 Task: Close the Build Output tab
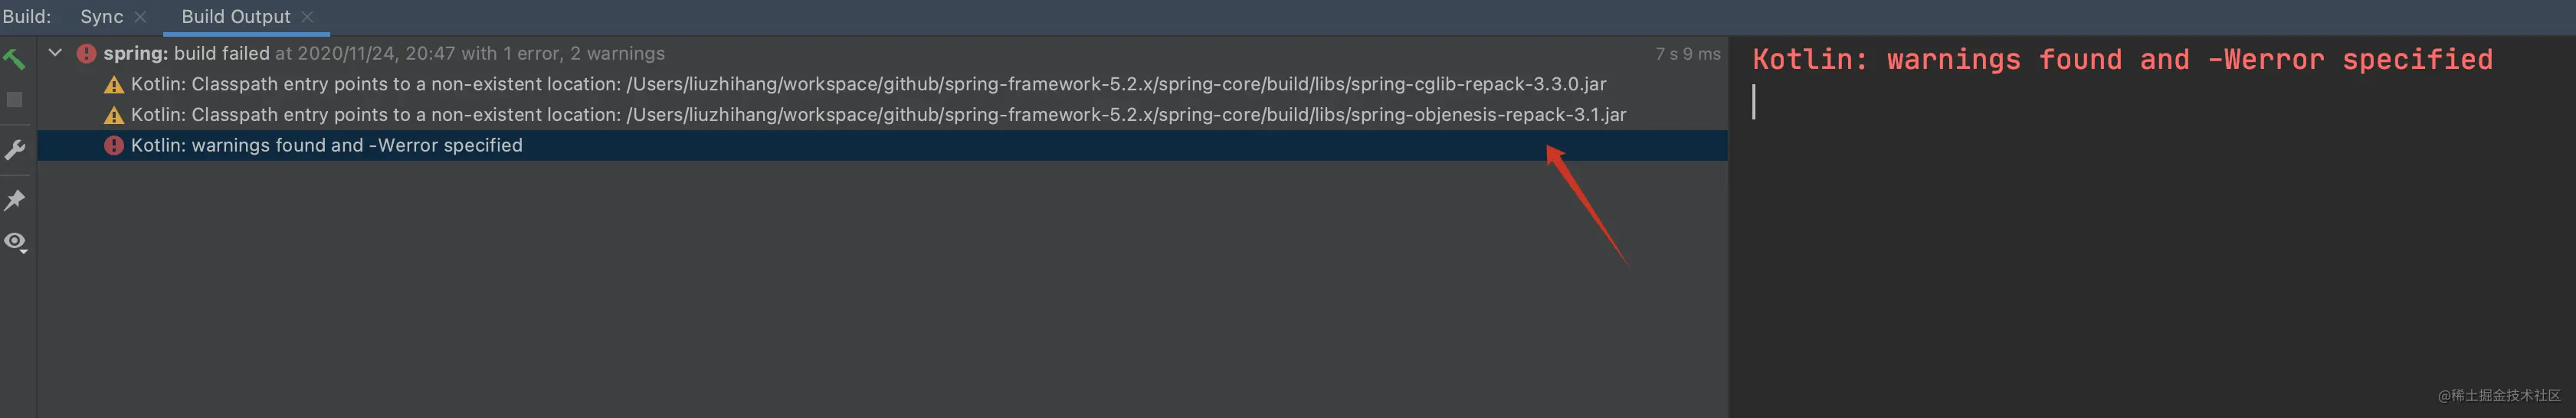307,17
